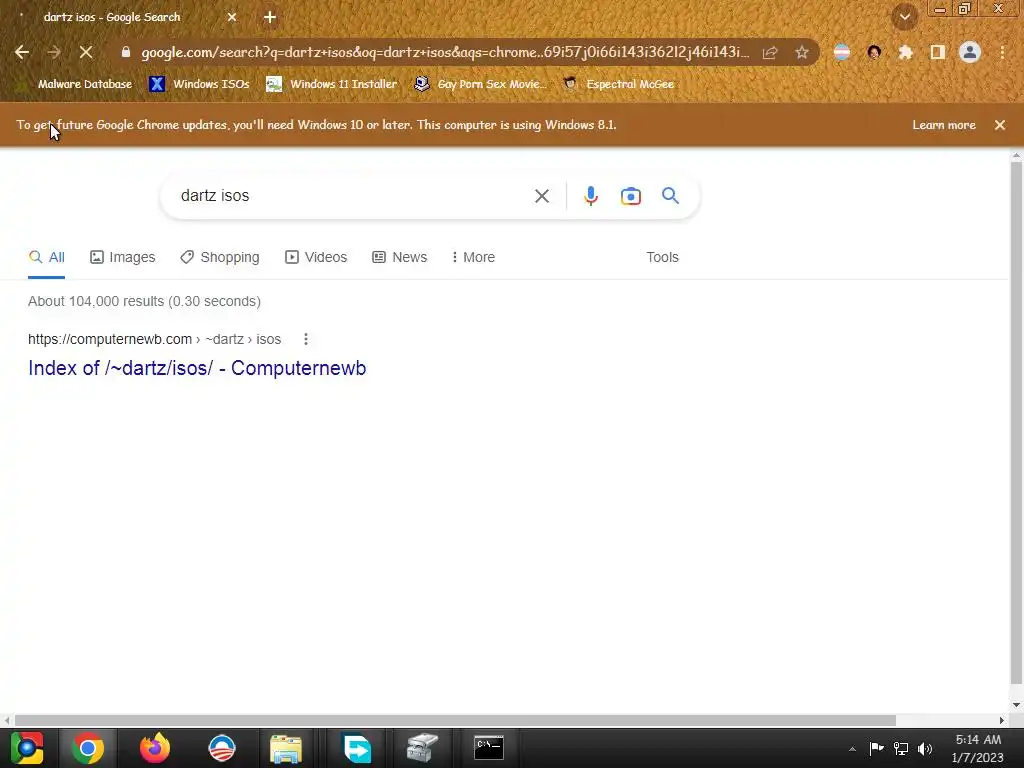1024x768 pixels.
Task: Switch to Shopping results tab
Action: (220, 257)
